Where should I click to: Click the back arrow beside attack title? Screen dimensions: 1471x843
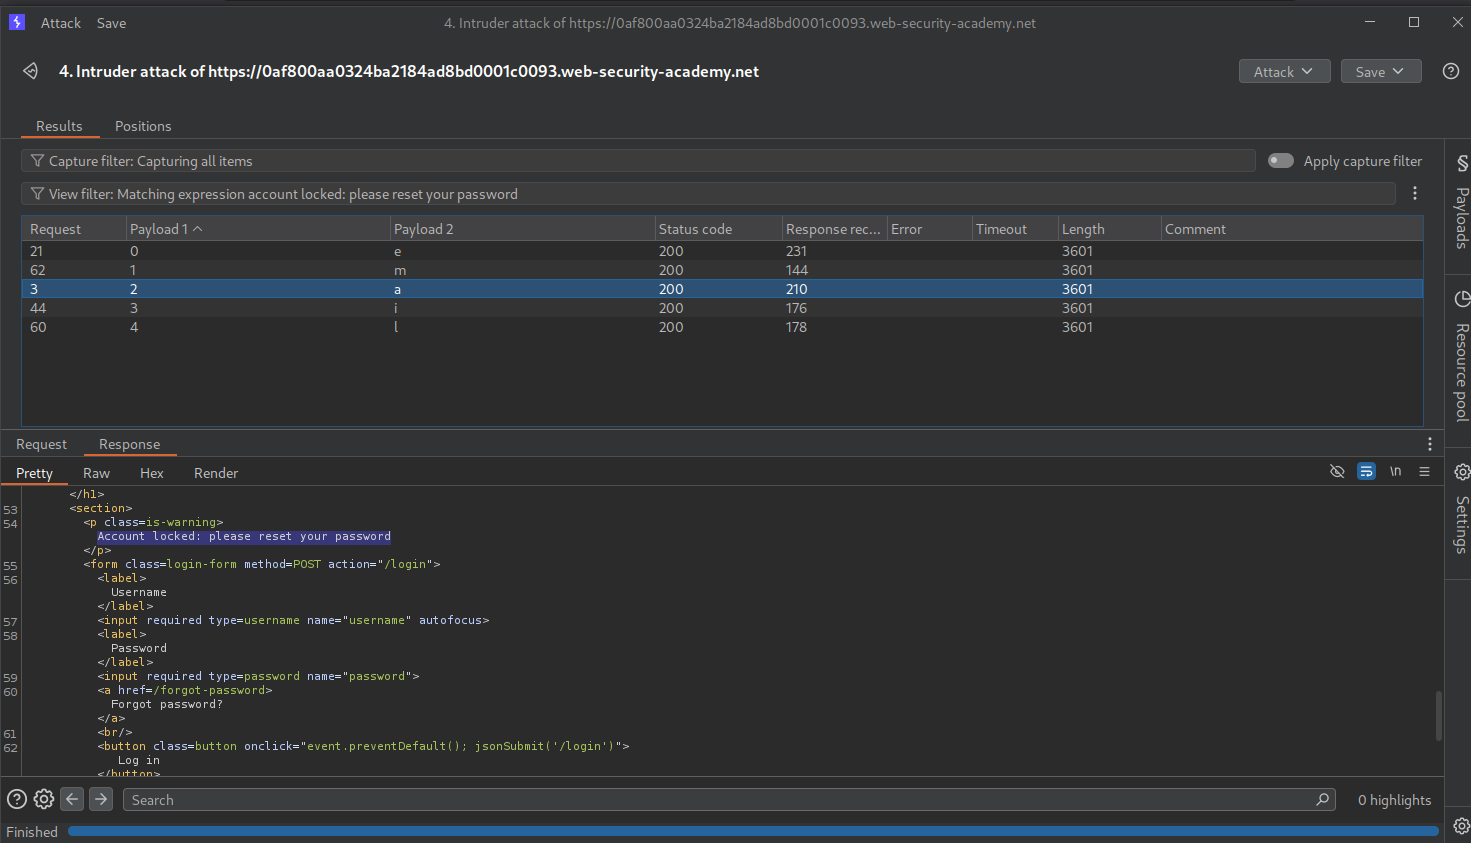point(31,71)
